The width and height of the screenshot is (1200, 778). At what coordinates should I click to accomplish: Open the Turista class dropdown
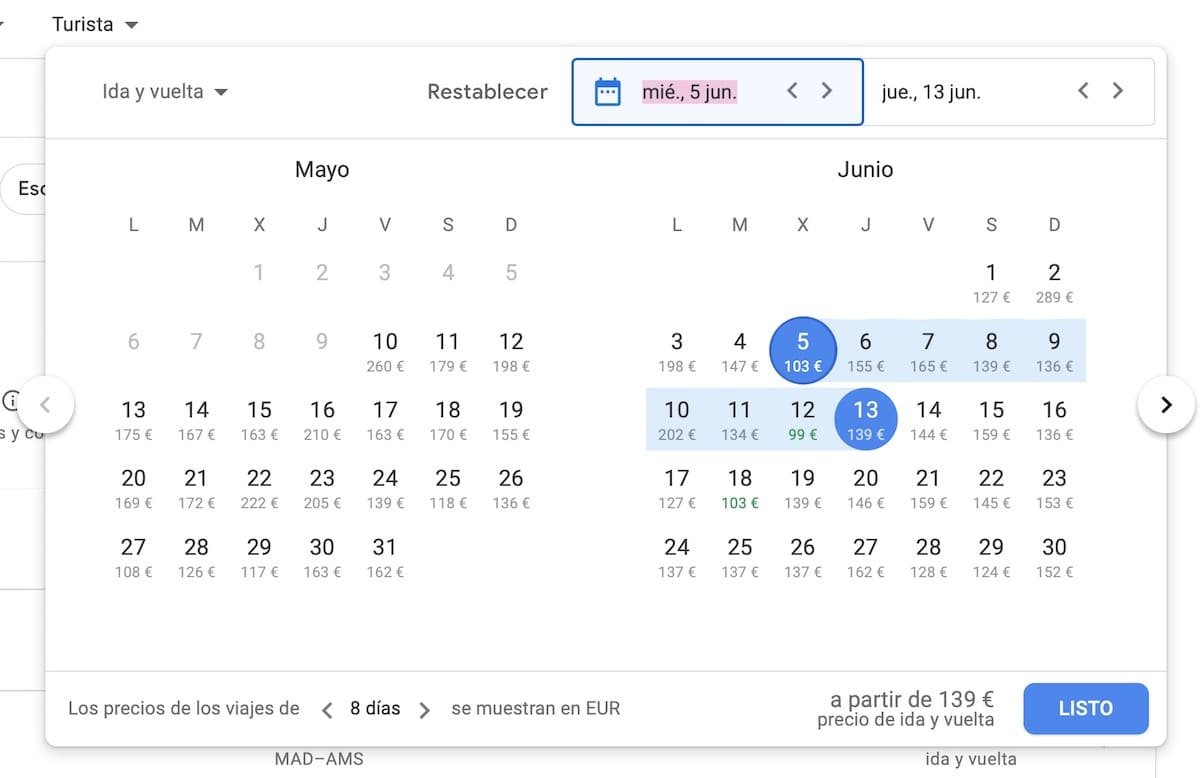pyautogui.click(x=95, y=25)
